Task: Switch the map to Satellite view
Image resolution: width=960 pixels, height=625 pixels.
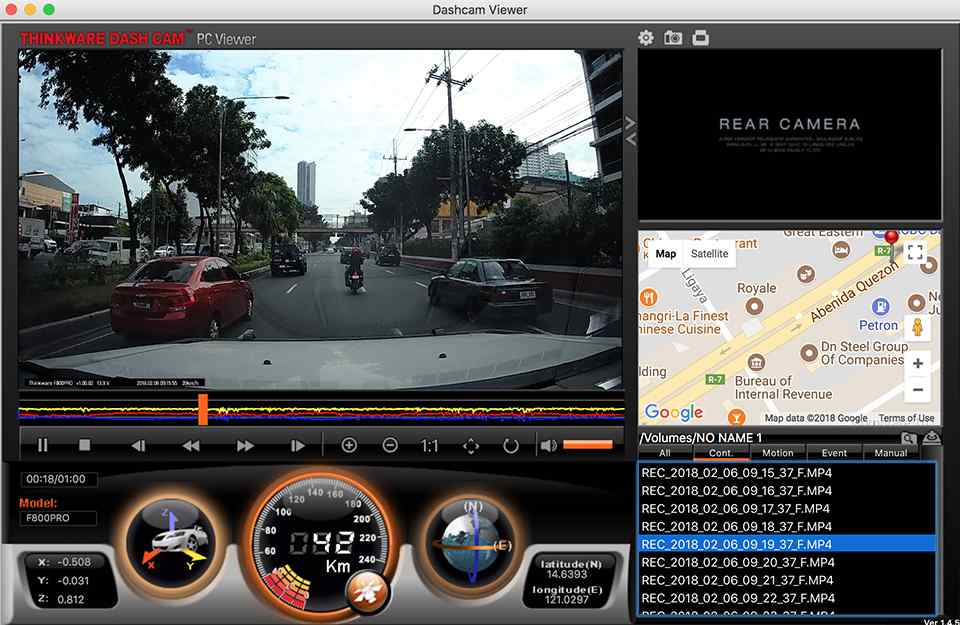Action: pyautogui.click(x=709, y=255)
